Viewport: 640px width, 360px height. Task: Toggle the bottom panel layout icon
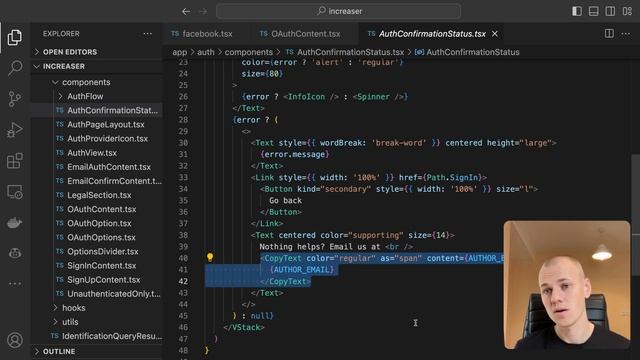coord(593,11)
